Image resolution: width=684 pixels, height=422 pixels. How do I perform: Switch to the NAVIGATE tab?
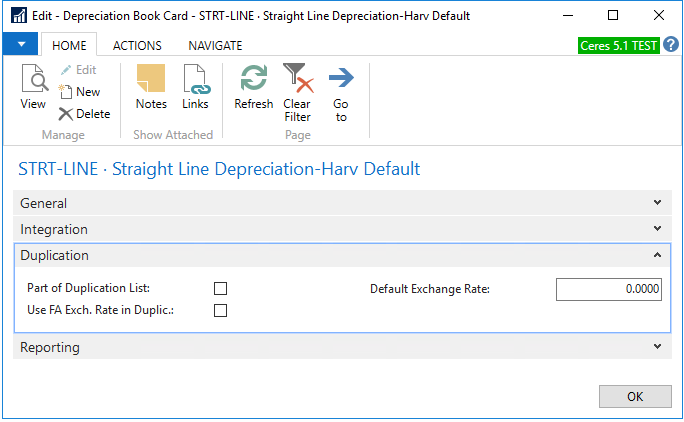coord(215,46)
